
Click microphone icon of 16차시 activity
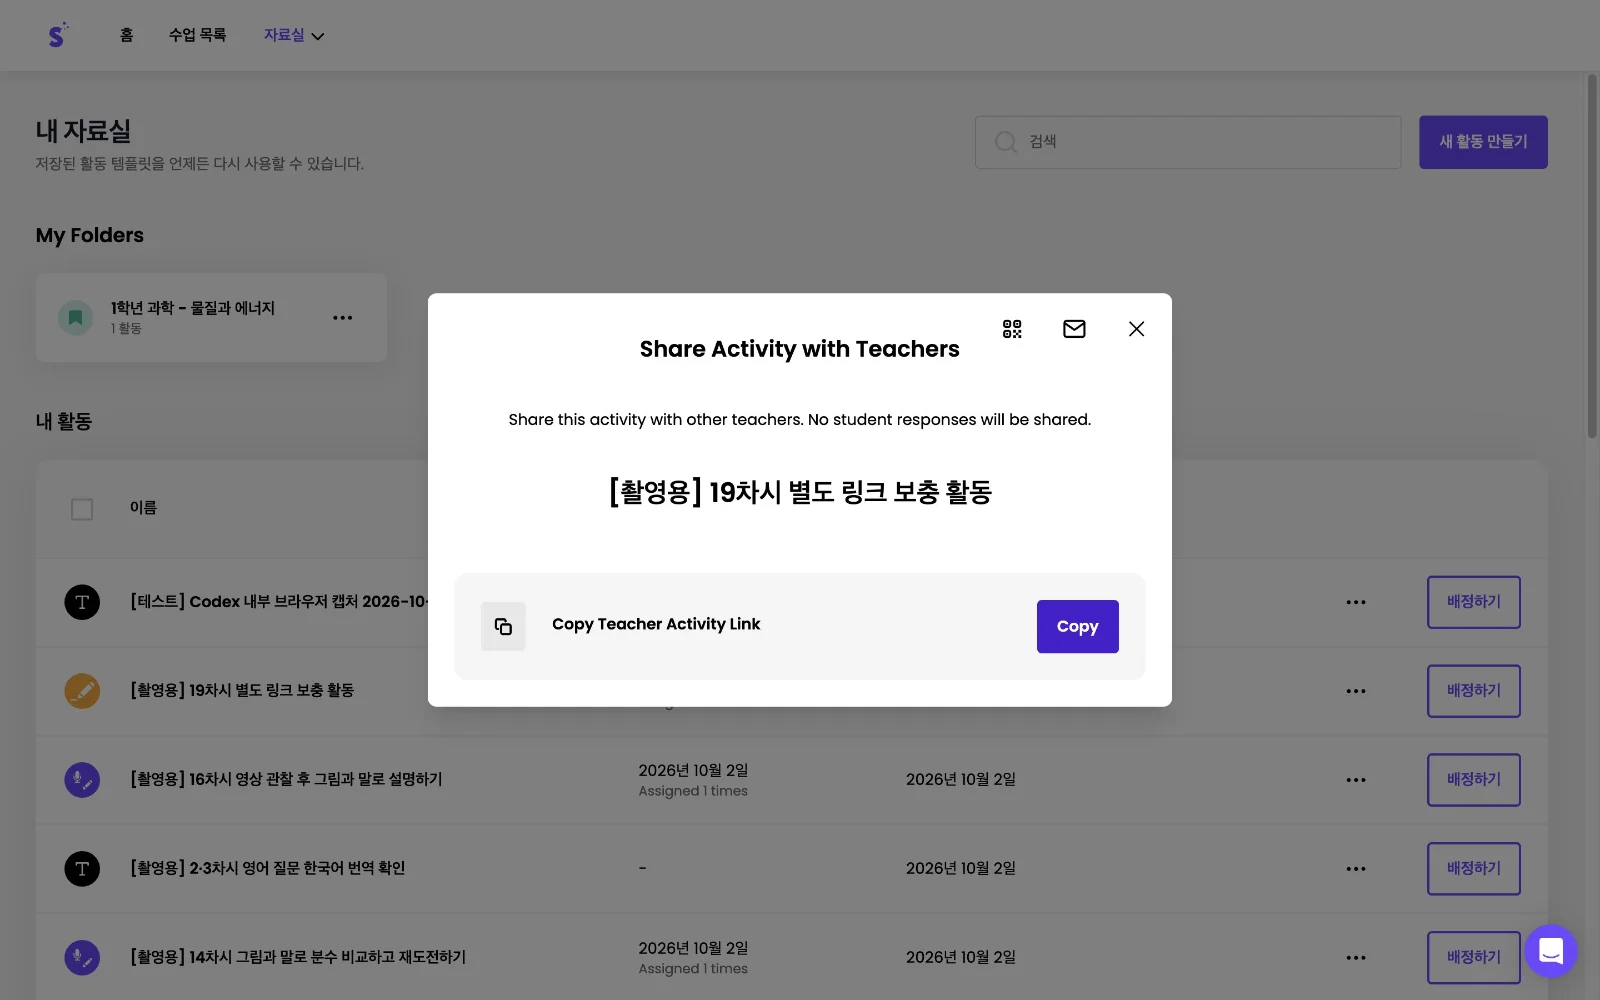(82, 780)
